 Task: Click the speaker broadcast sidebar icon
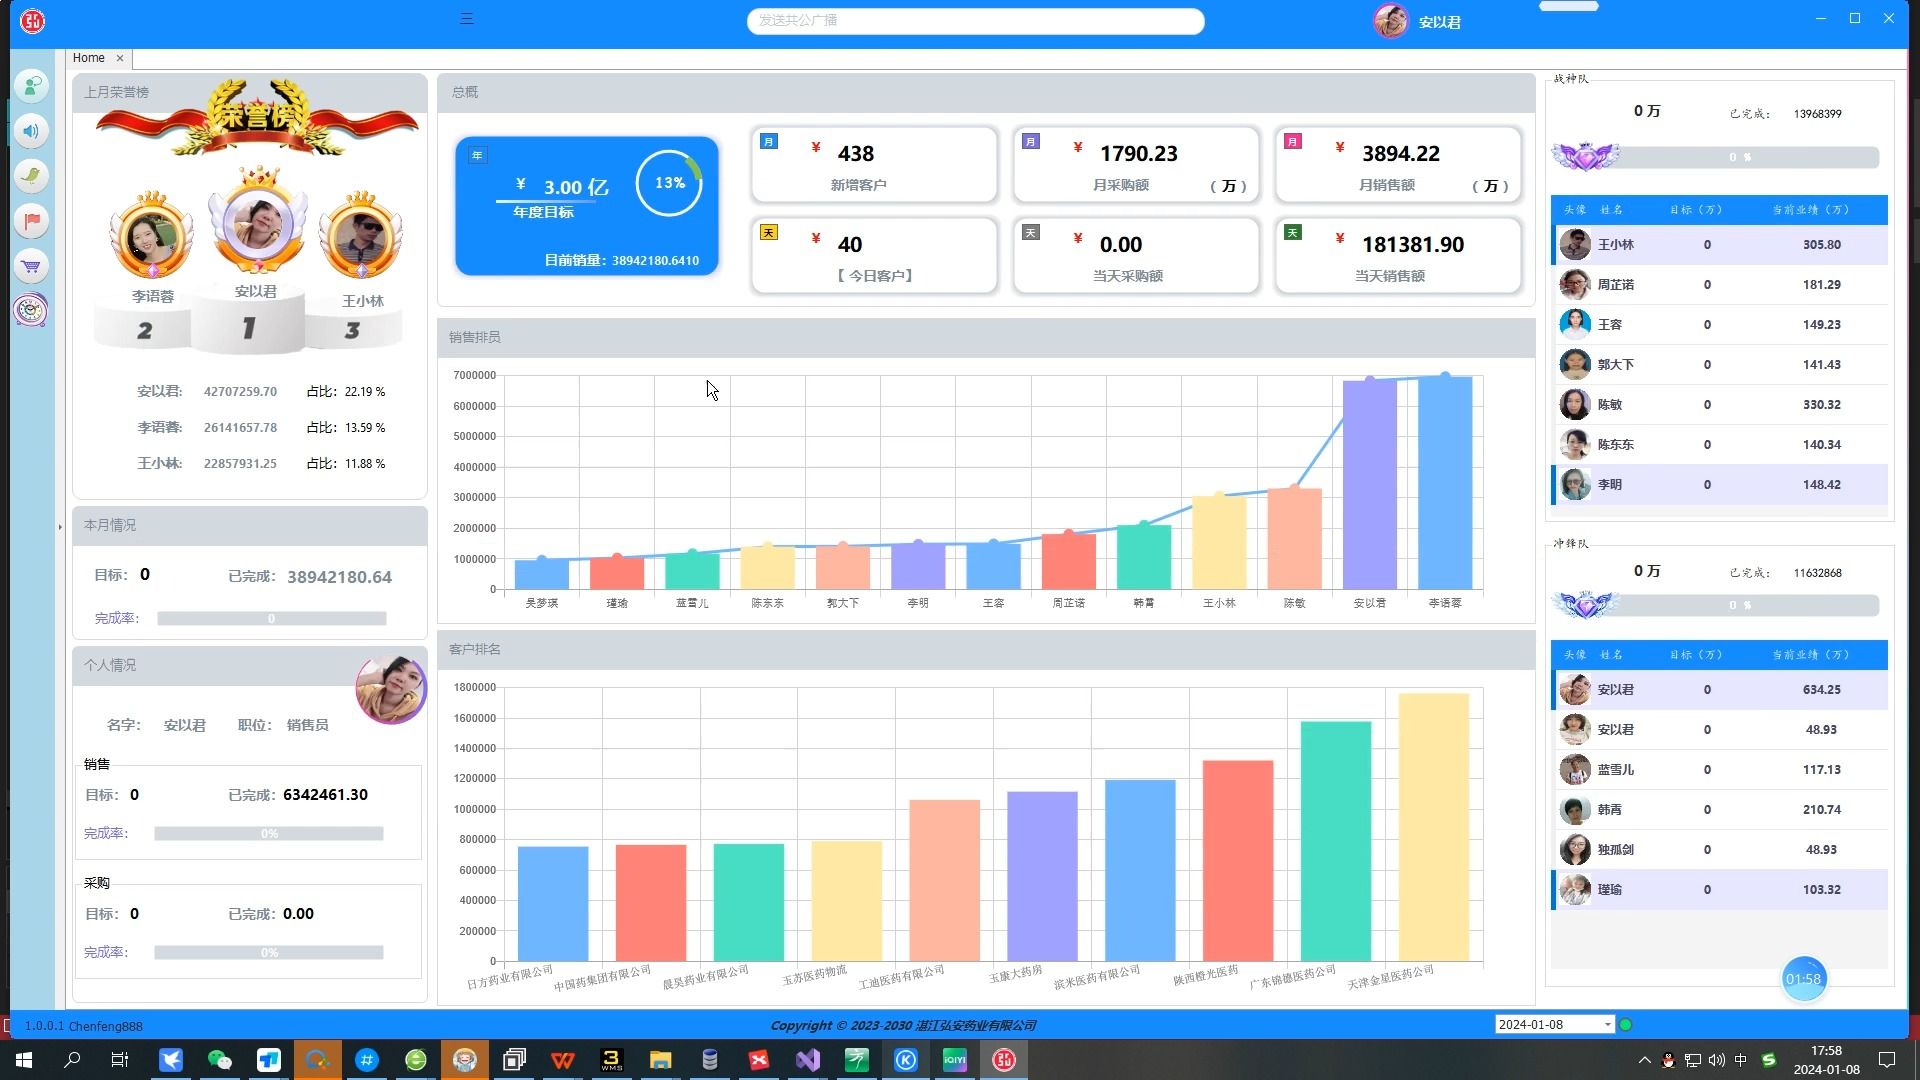point(32,131)
